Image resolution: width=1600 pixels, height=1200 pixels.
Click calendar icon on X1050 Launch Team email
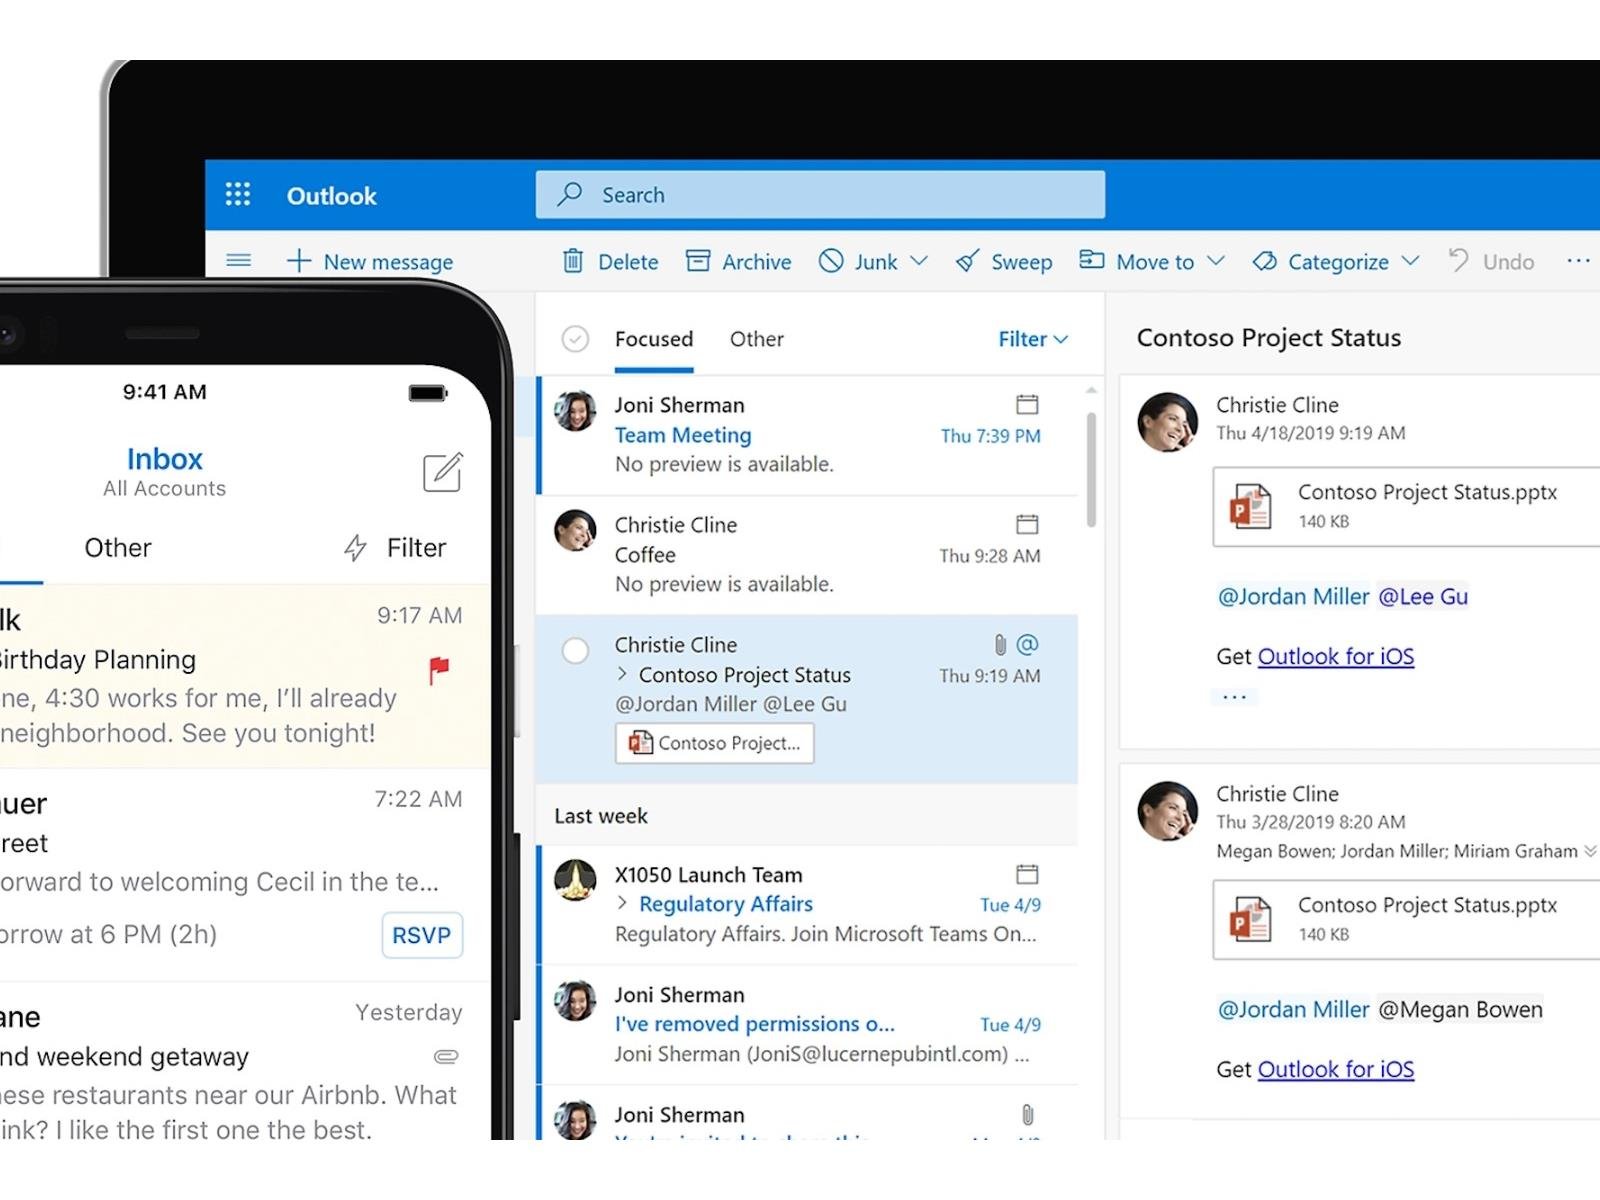pos(1027,874)
